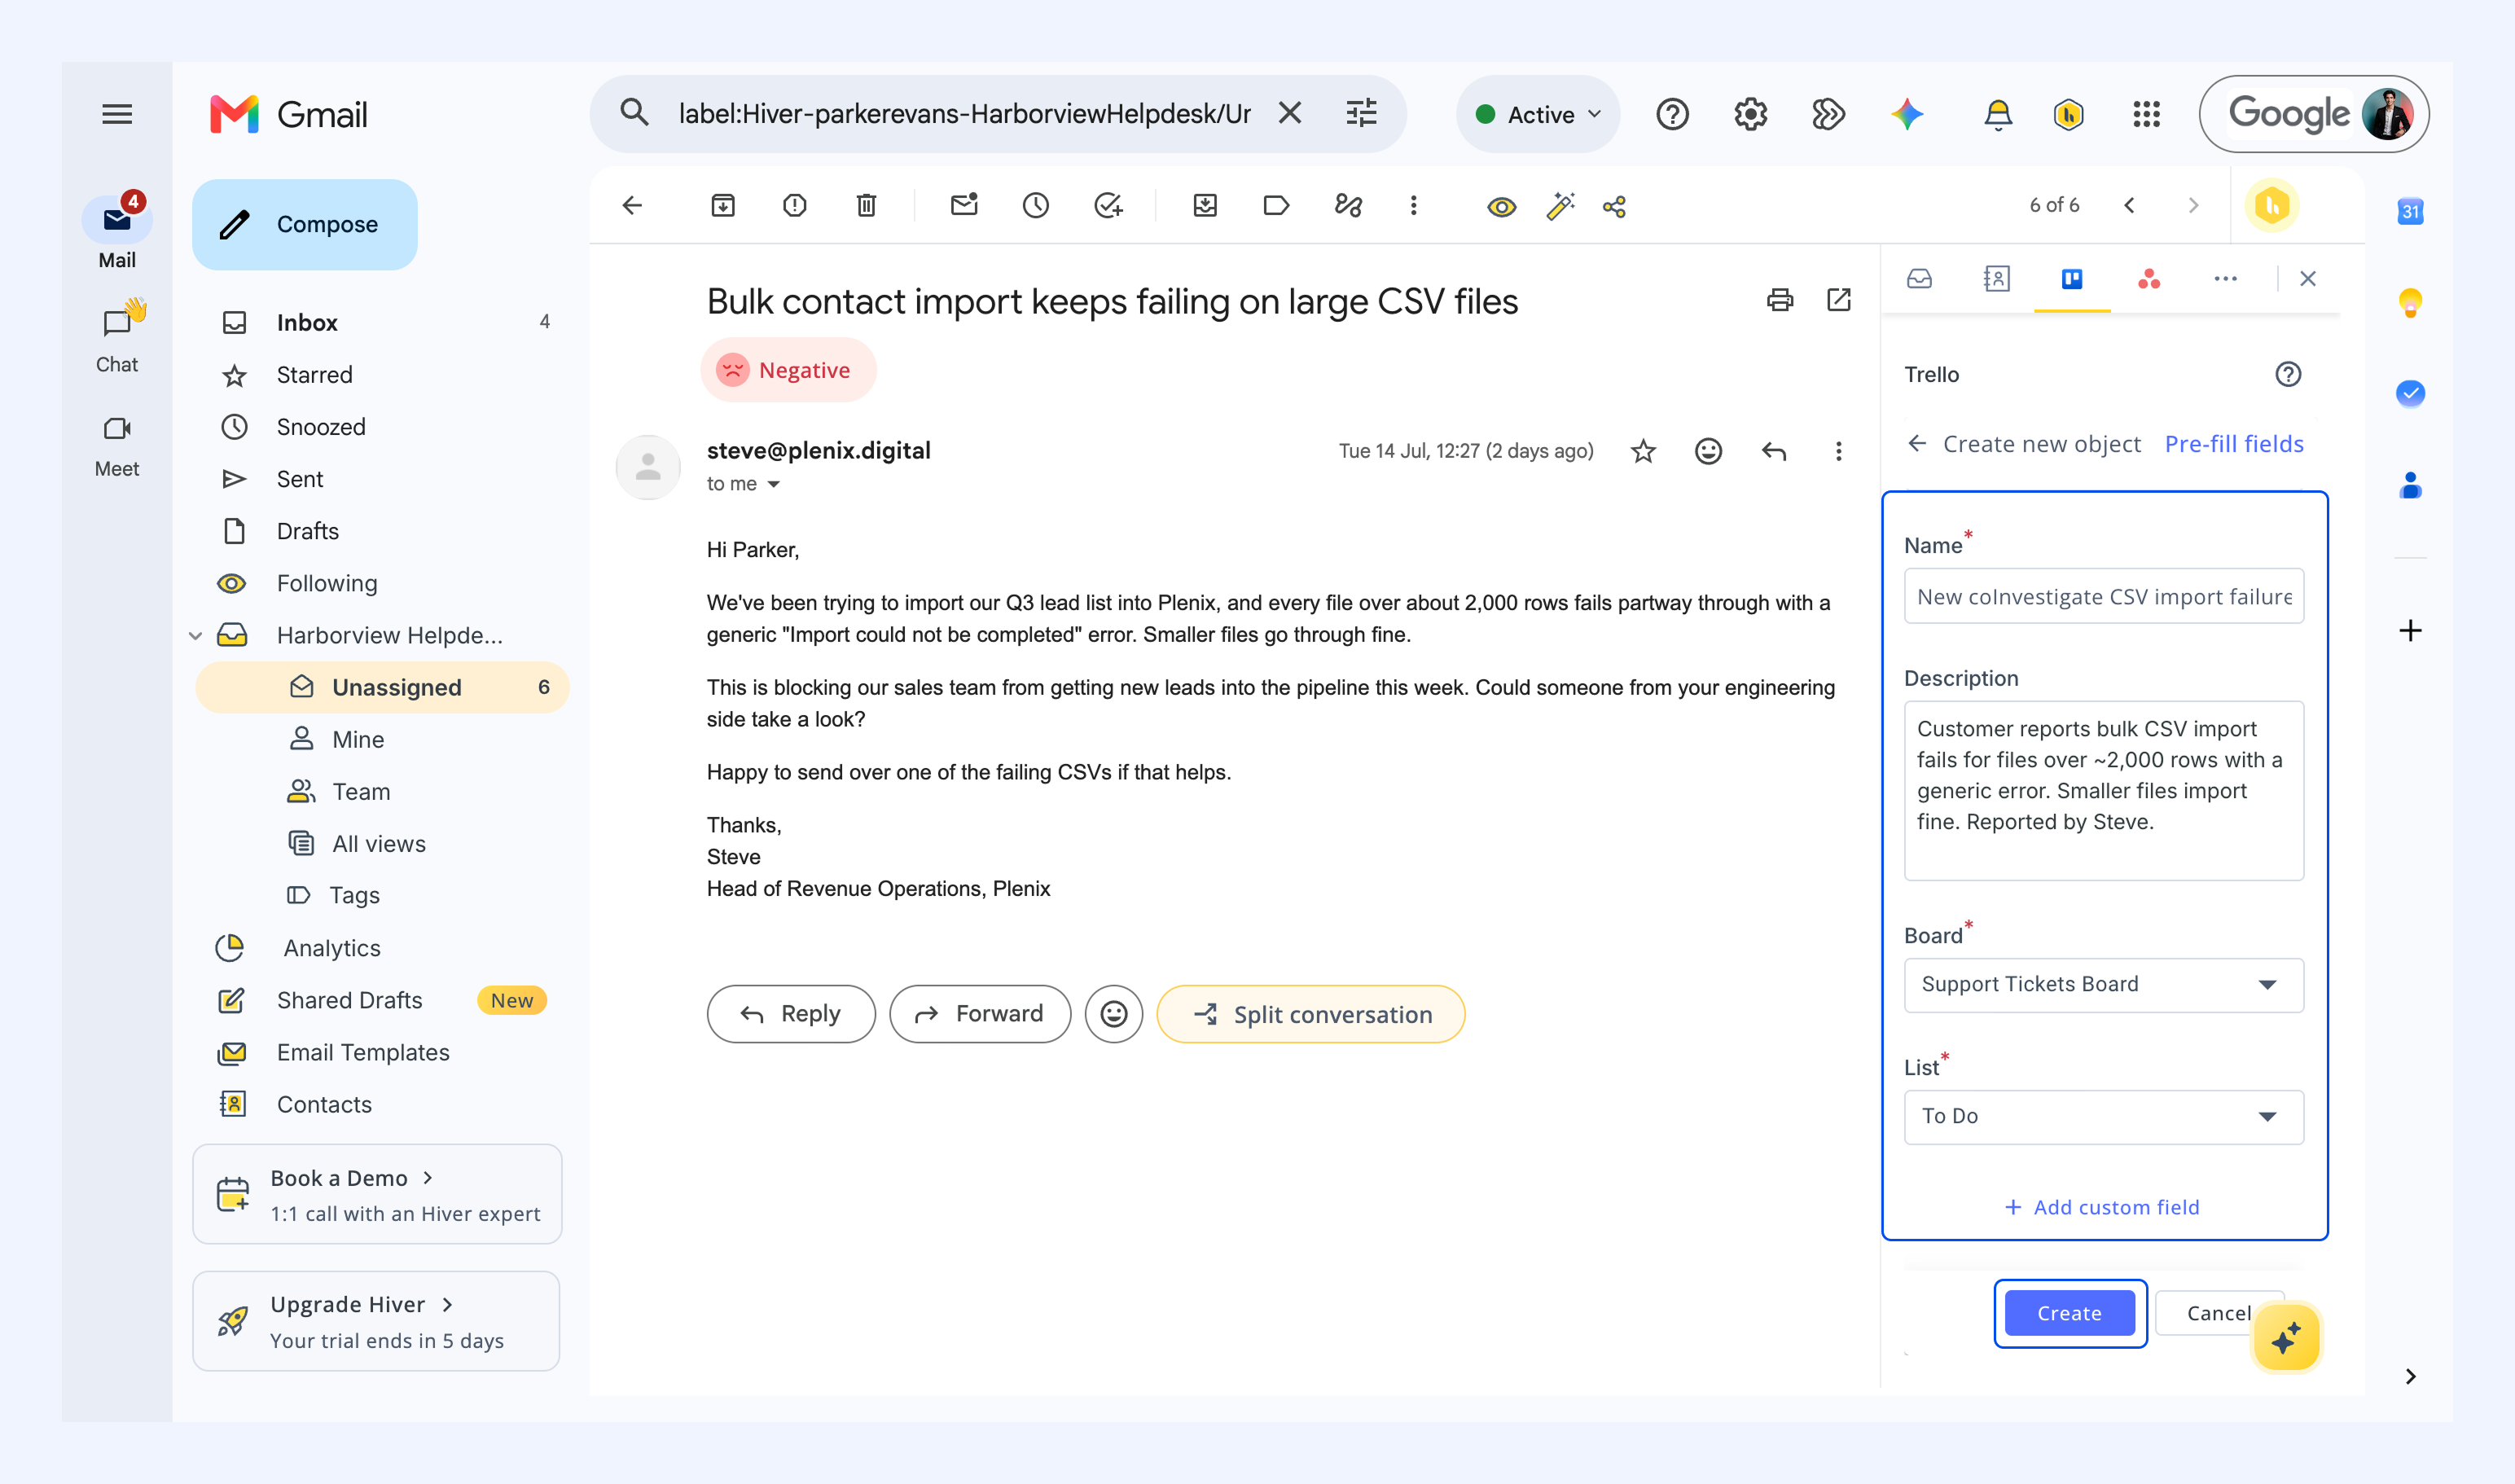
Task: Delete the email with trash icon
Action: tap(866, 206)
